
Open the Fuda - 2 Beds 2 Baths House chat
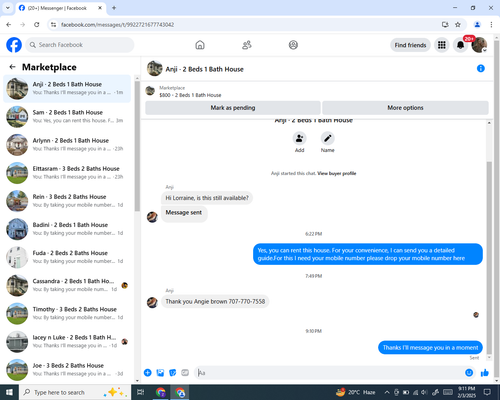coord(67,257)
